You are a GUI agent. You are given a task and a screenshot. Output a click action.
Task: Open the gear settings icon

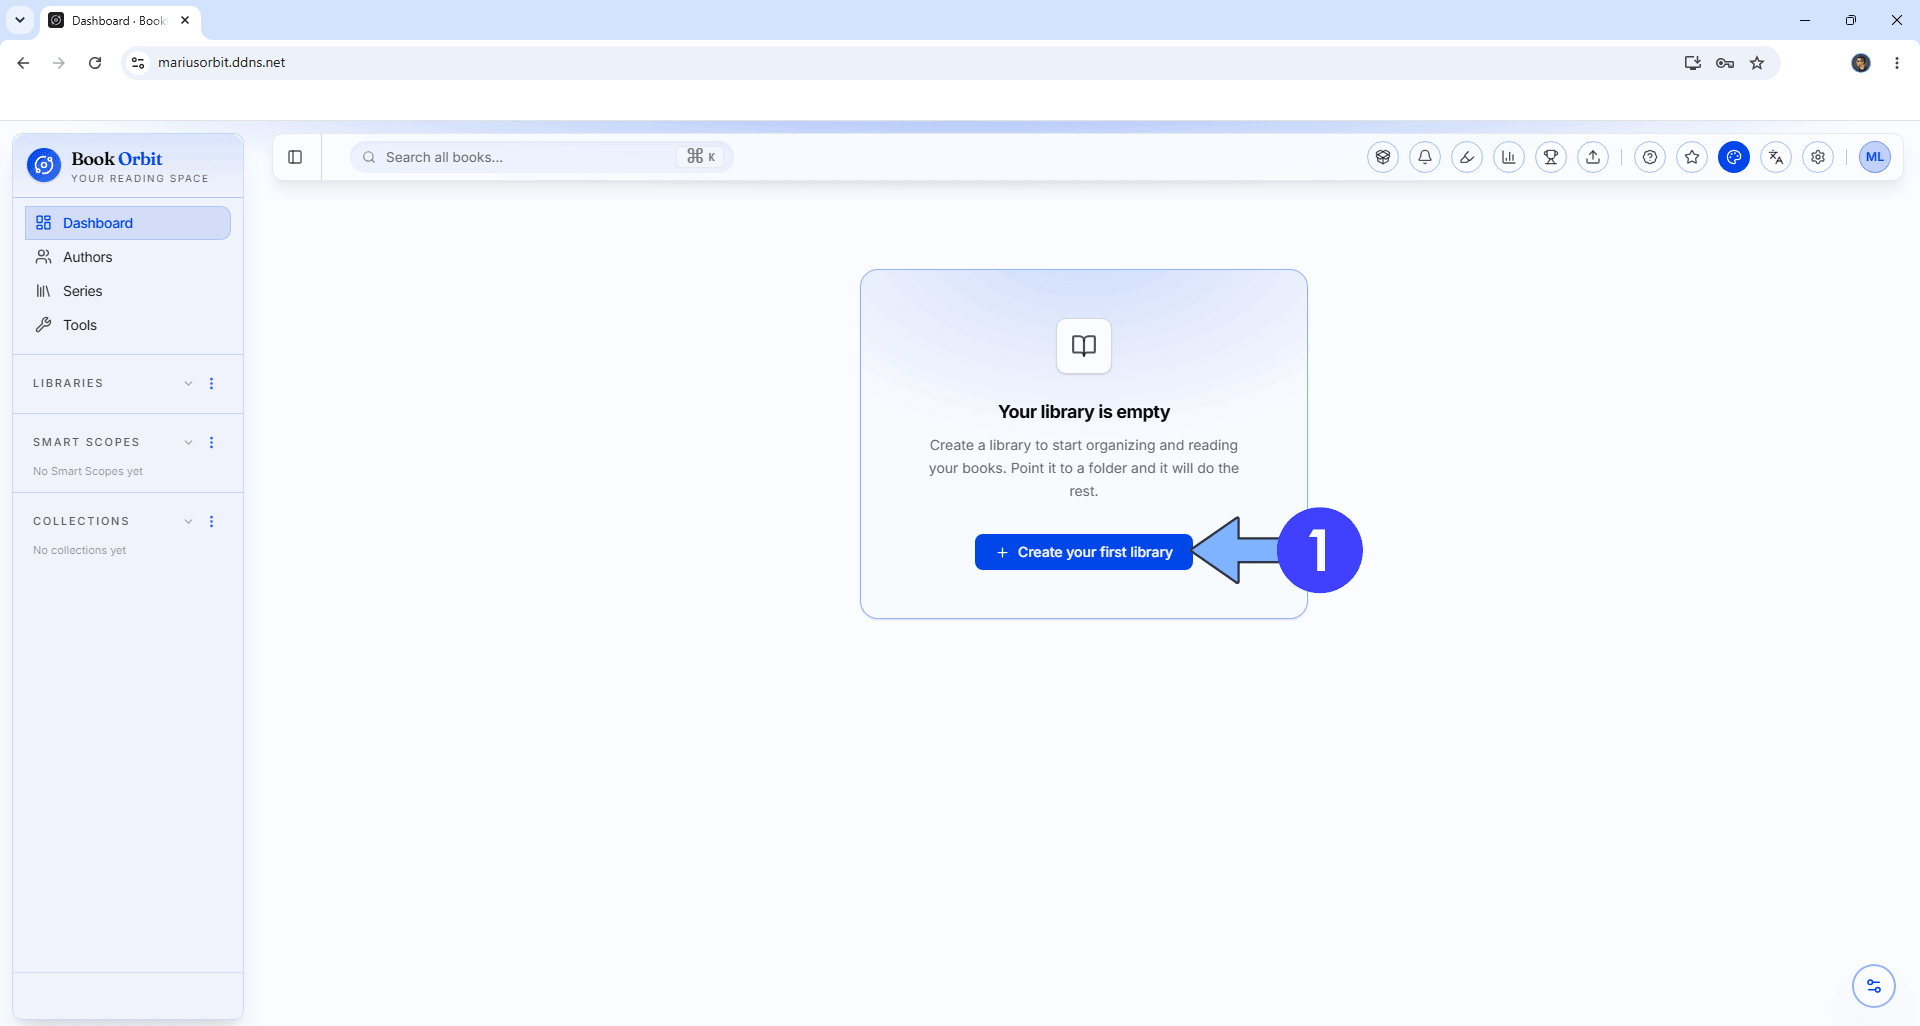[1818, 157]
